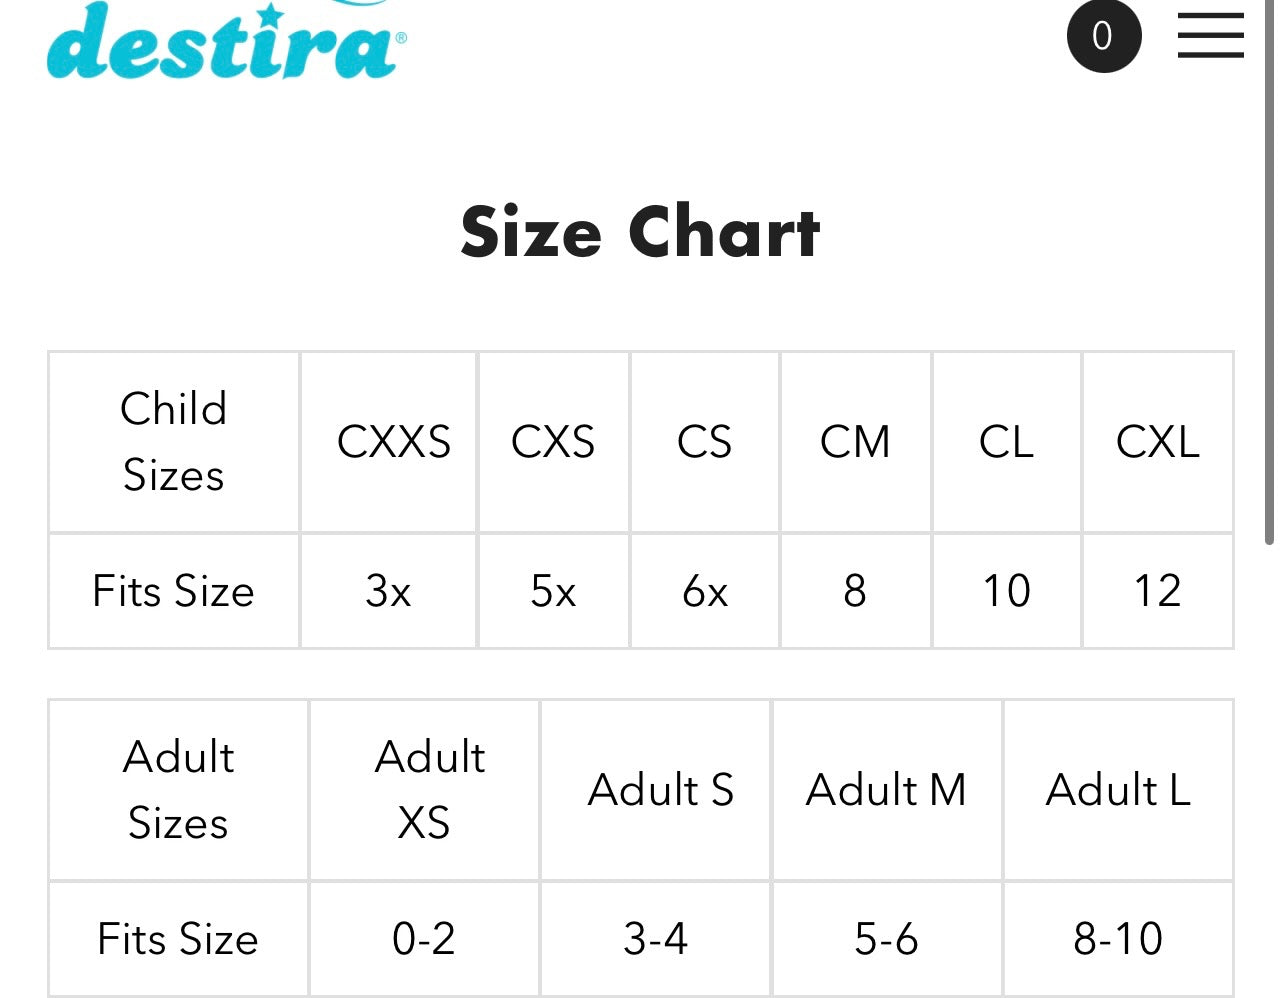Click the Adult L size cell
This screenshot has width=1282, height=998.
tap(1118, 790)
